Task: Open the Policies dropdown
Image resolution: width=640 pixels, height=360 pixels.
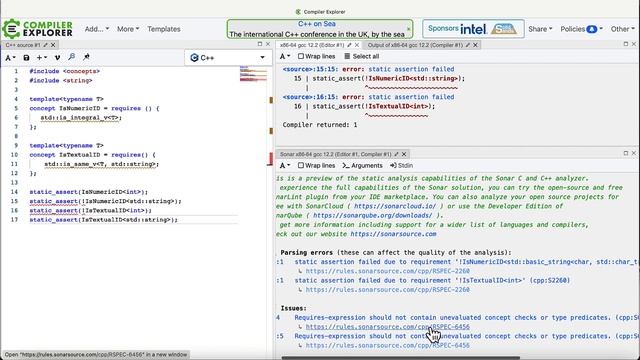Action: coord(581,29)
